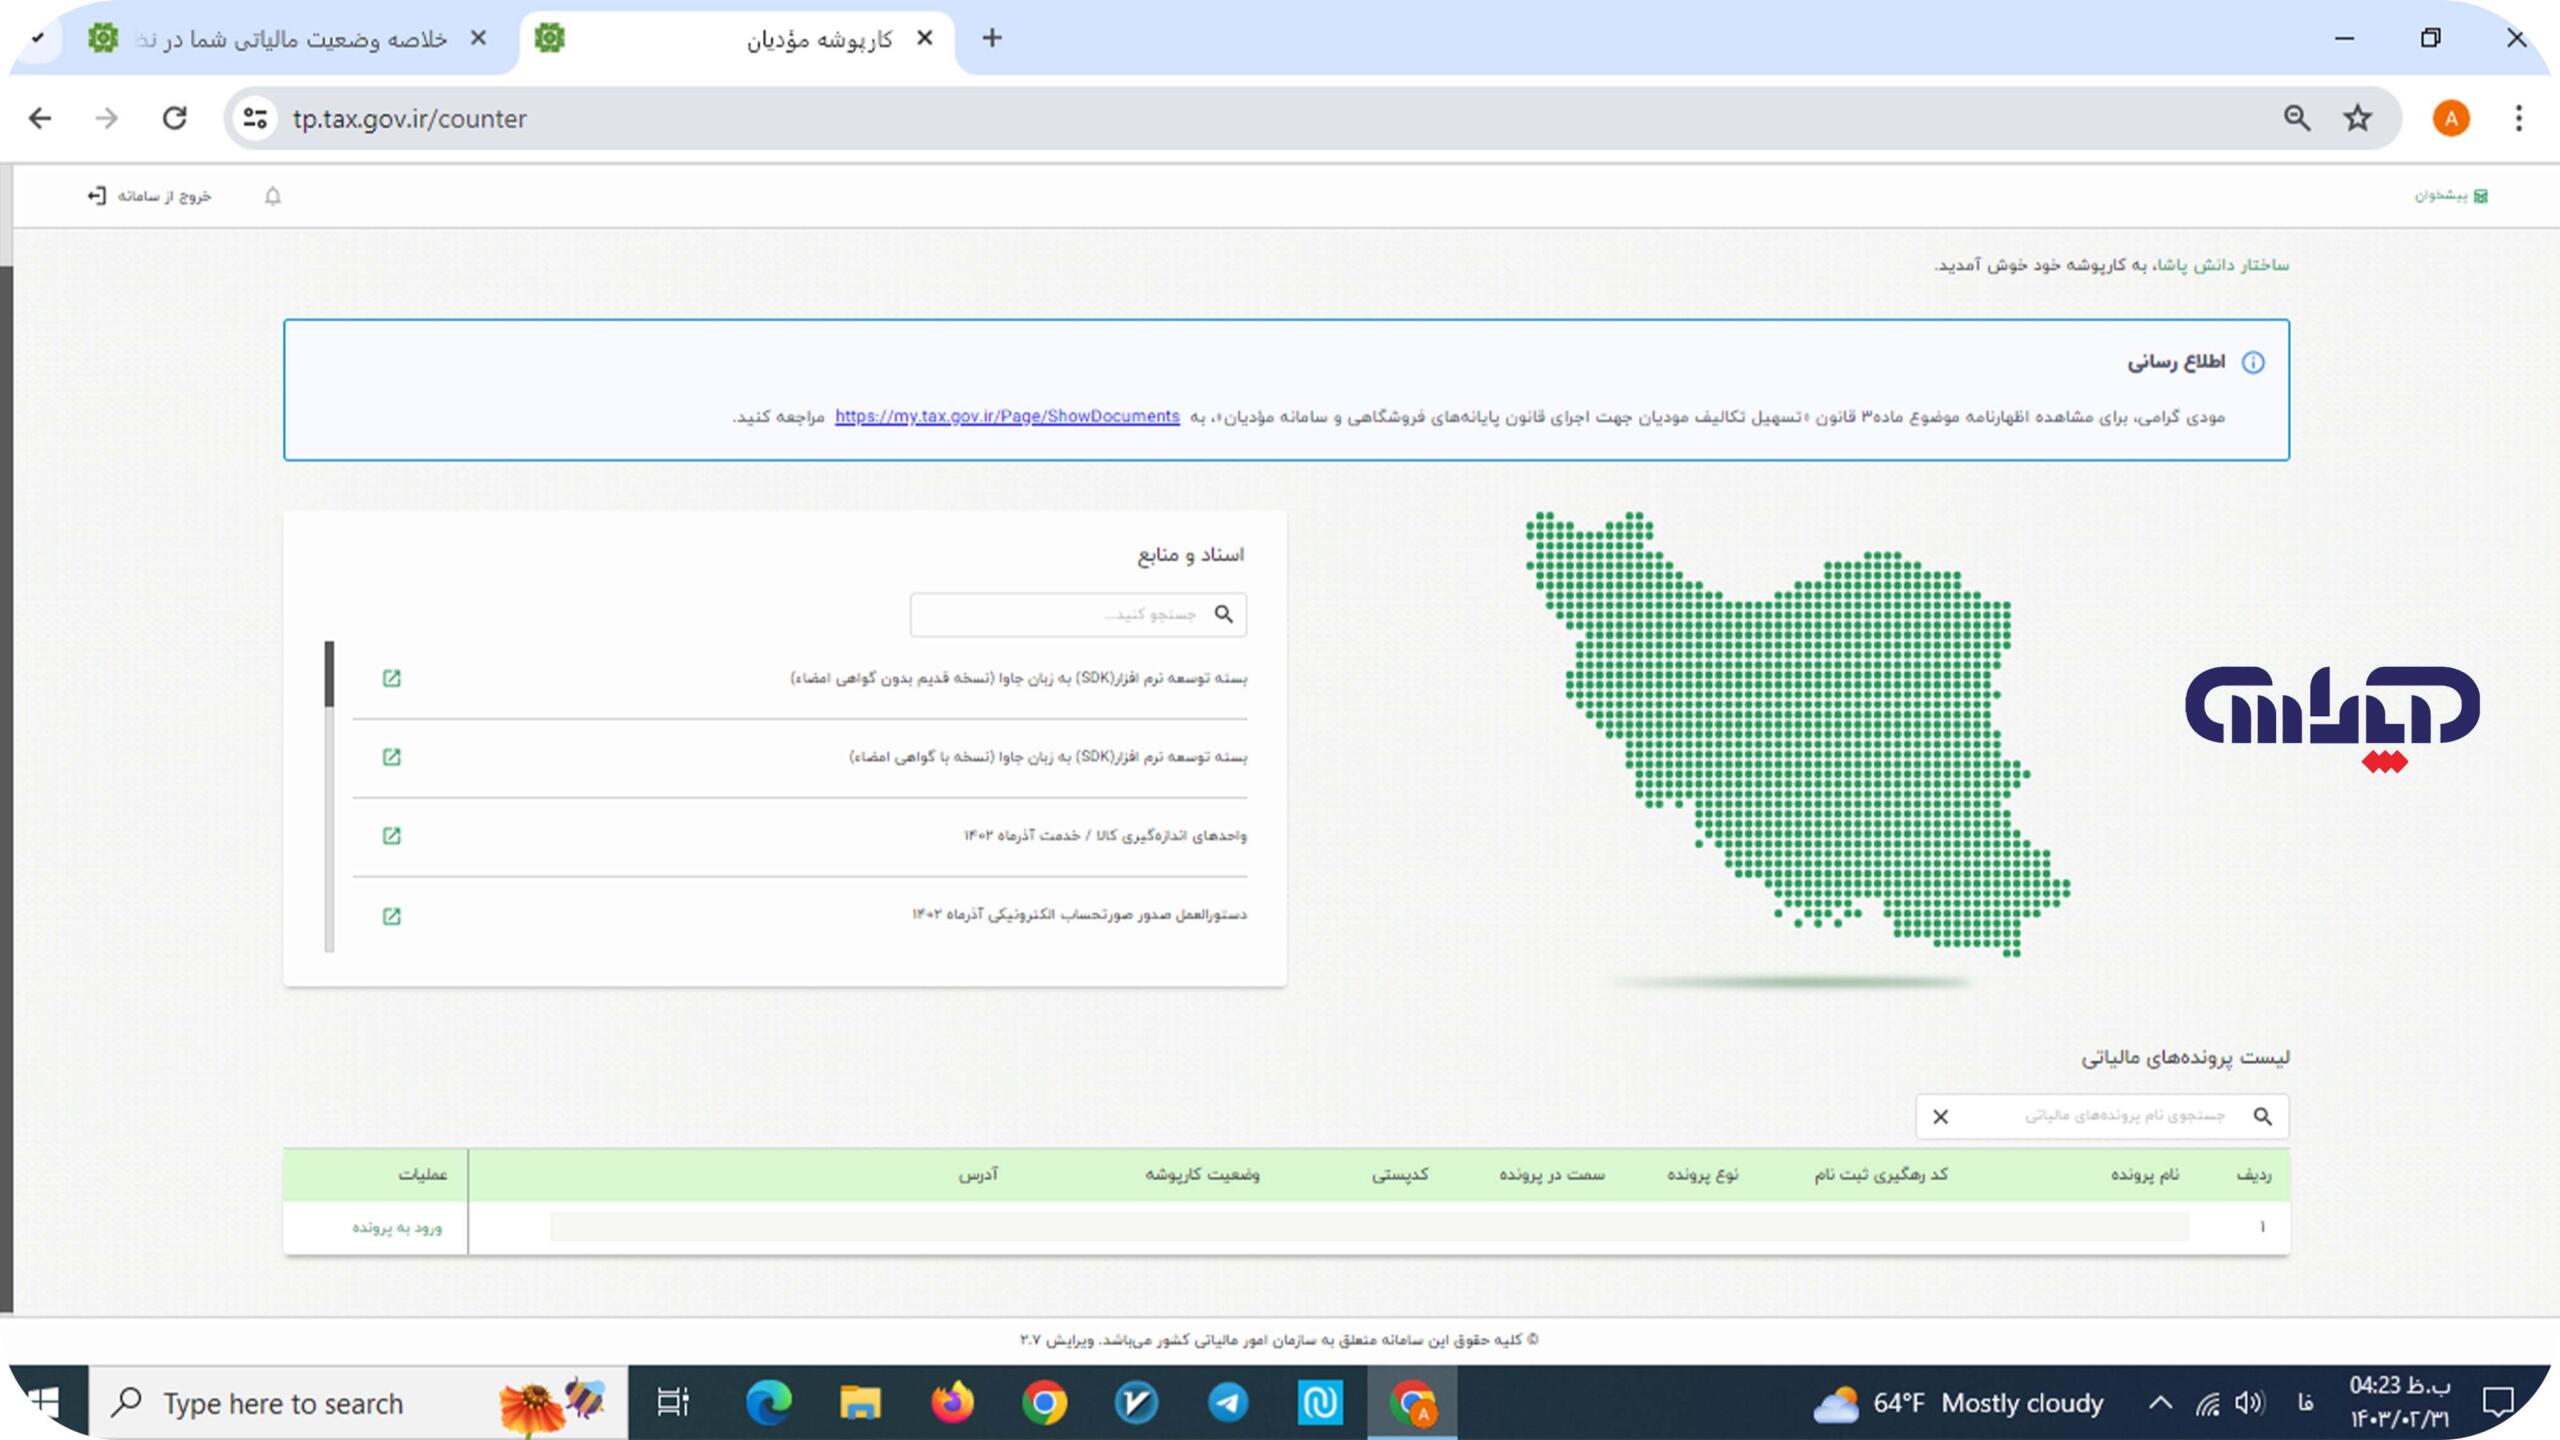
Task: Click the user profile icon top right
Action: click(x=2451, y=118)
